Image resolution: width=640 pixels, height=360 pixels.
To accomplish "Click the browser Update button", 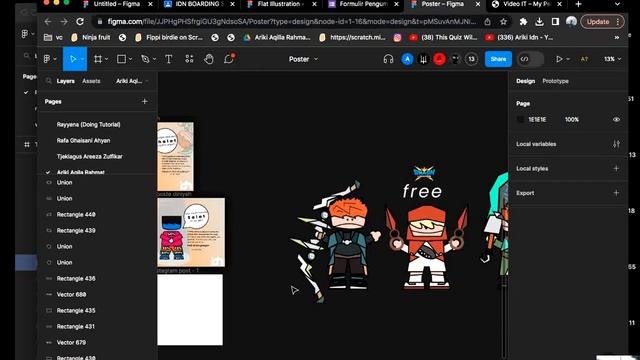I will (x=602, y=22).
